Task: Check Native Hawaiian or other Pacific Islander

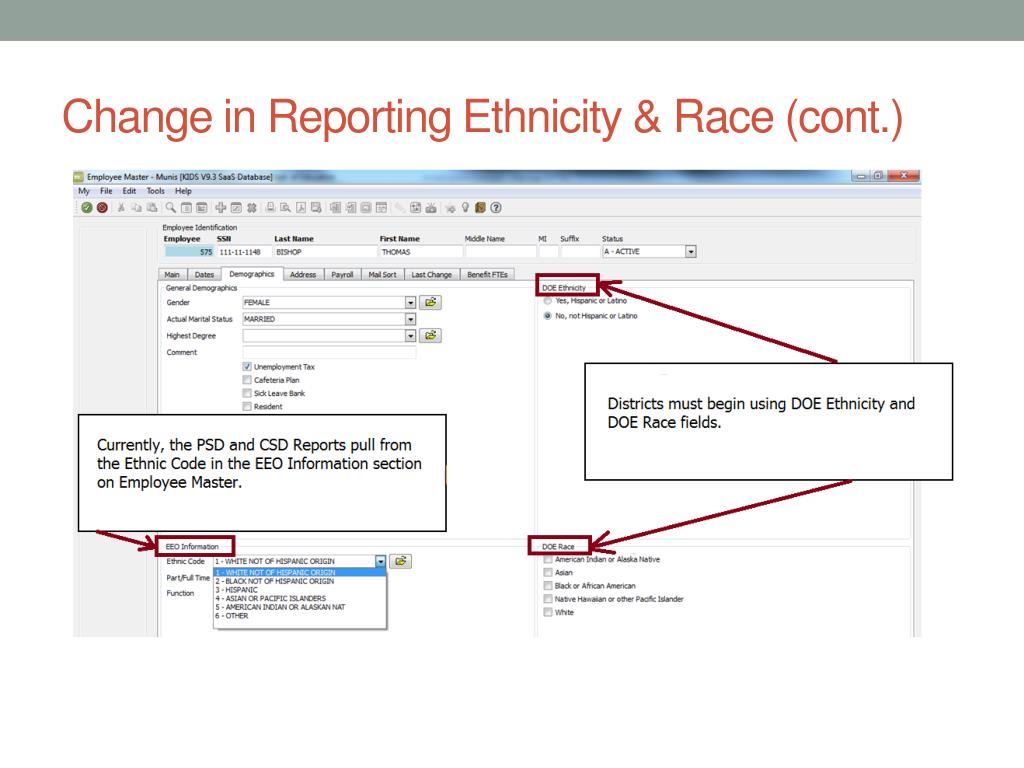Action: (548, 599)
